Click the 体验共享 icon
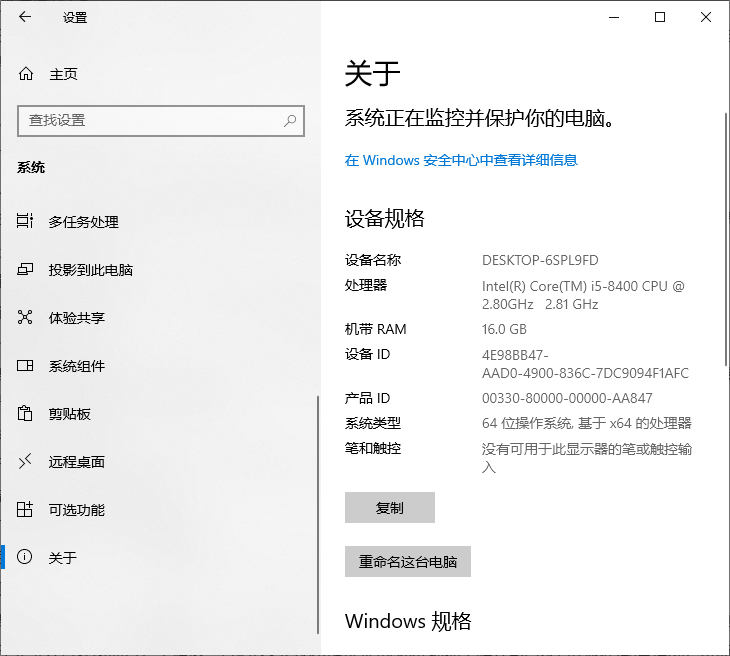 tap(26, 318)
